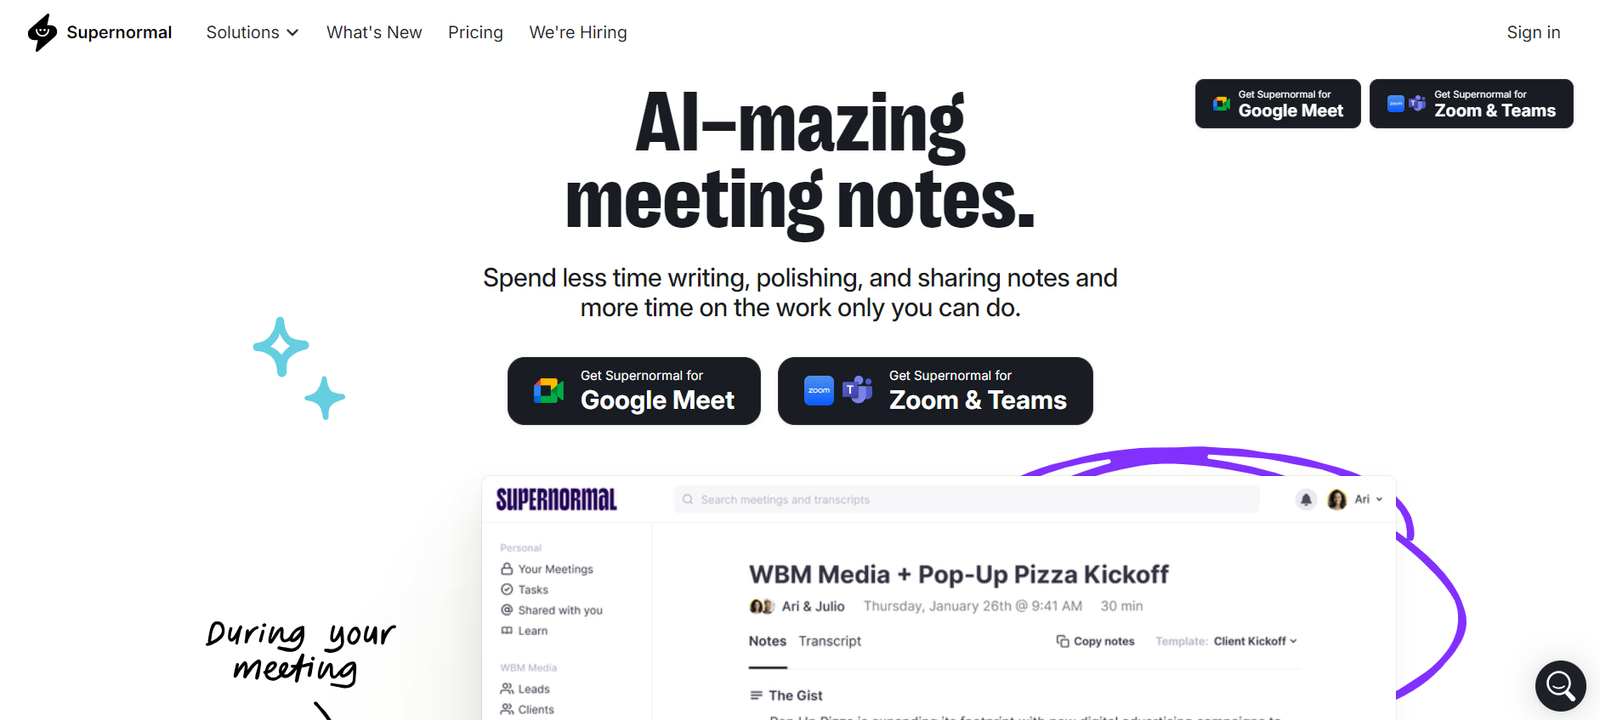Expand the Ari account dropdown chevron
Screen dimensions: 1600x720
pos(1379,499)
